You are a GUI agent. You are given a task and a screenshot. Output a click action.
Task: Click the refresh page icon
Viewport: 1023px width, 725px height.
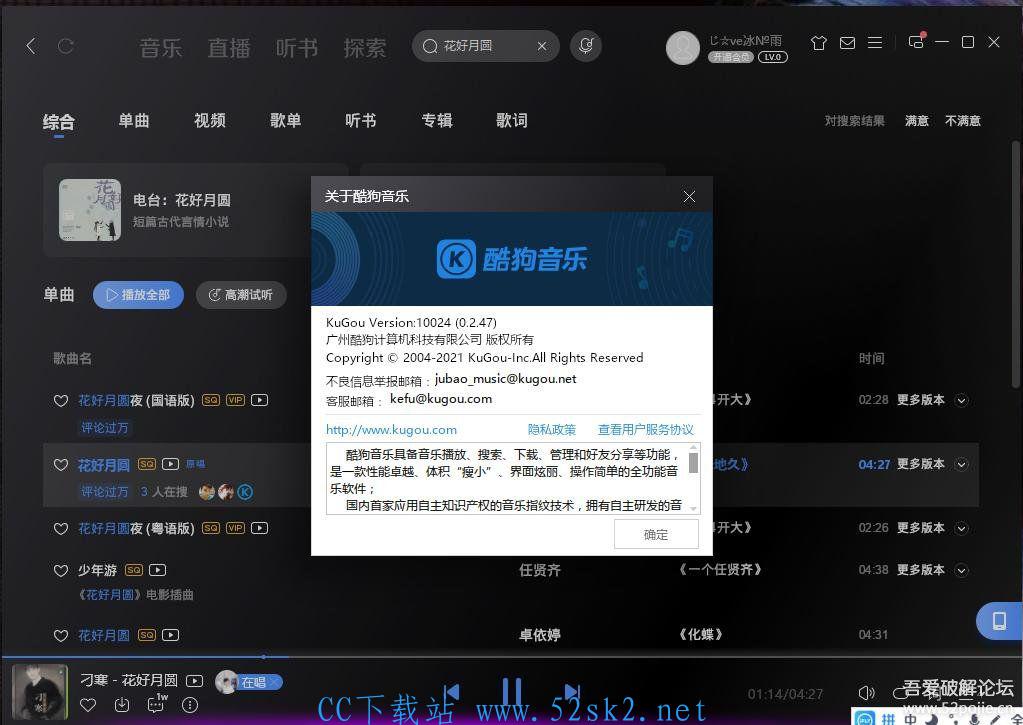[65, 46]
